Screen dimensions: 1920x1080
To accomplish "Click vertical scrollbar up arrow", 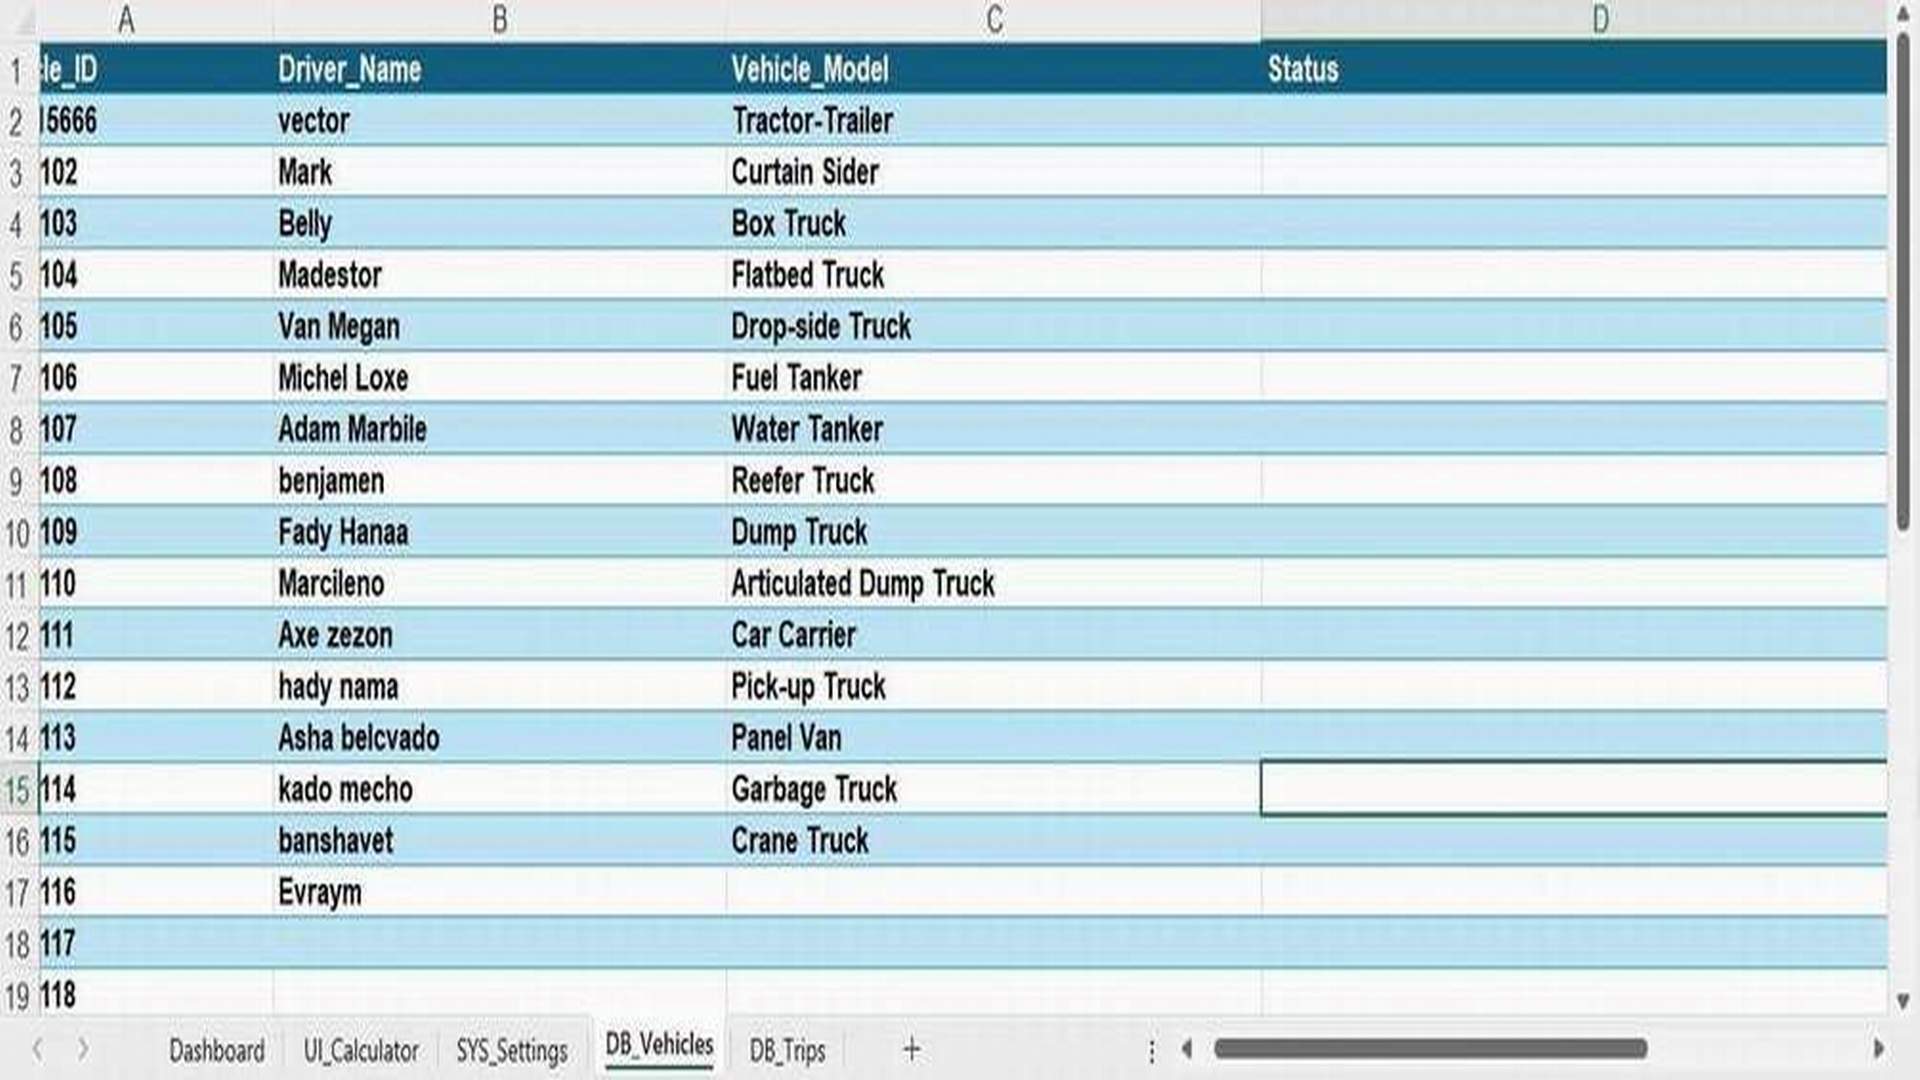I will [x=1903, y=14].
